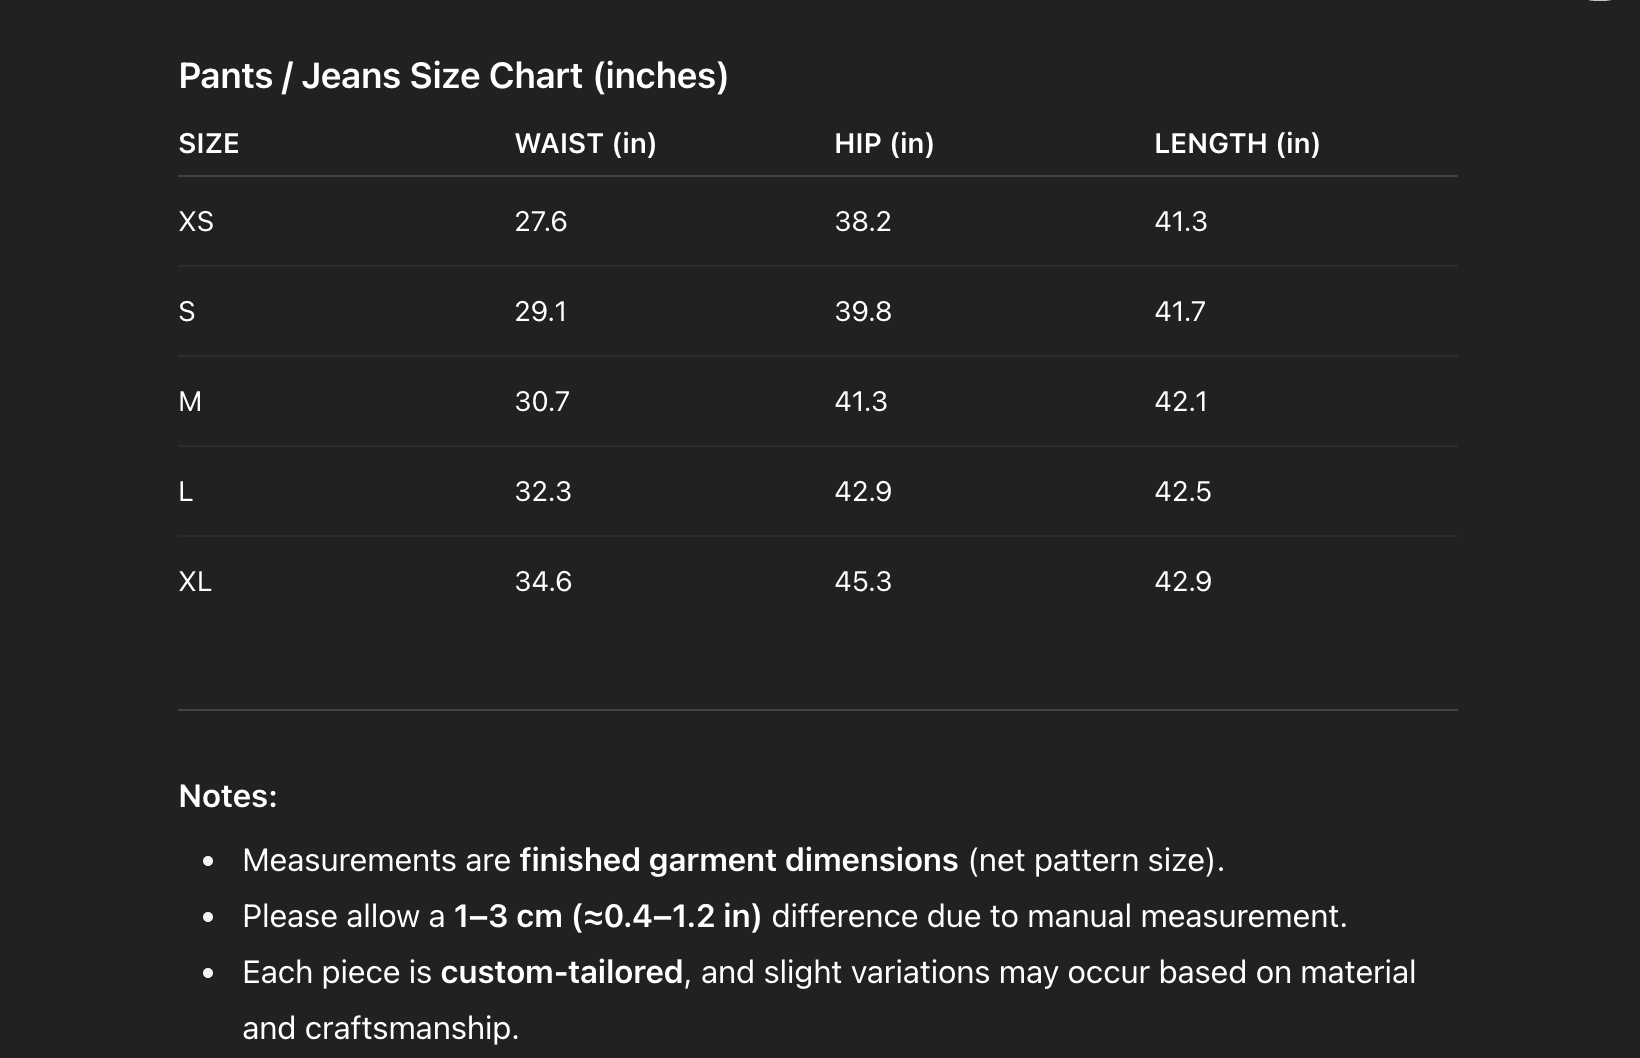This screenshot has width=1640, height=1058.
Task: Click the WAIST (in) column header
Action: point(585,144)
